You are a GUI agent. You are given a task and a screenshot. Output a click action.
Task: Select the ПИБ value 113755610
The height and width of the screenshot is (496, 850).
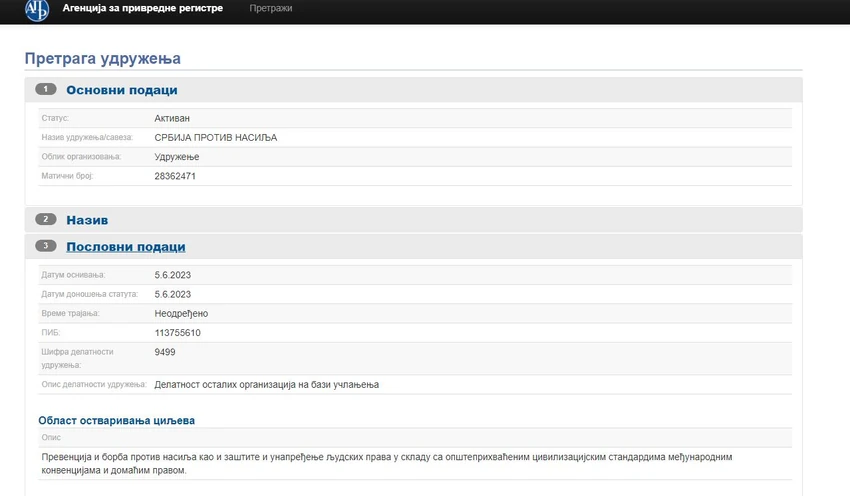[177, 333]
